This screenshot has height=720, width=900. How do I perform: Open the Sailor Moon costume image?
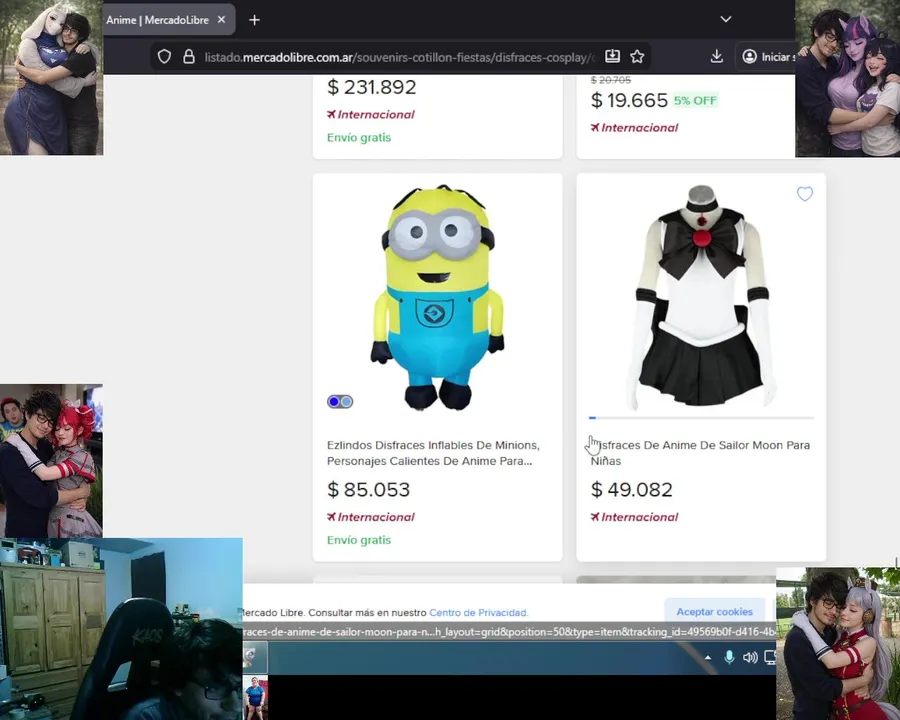click(701, 298)
